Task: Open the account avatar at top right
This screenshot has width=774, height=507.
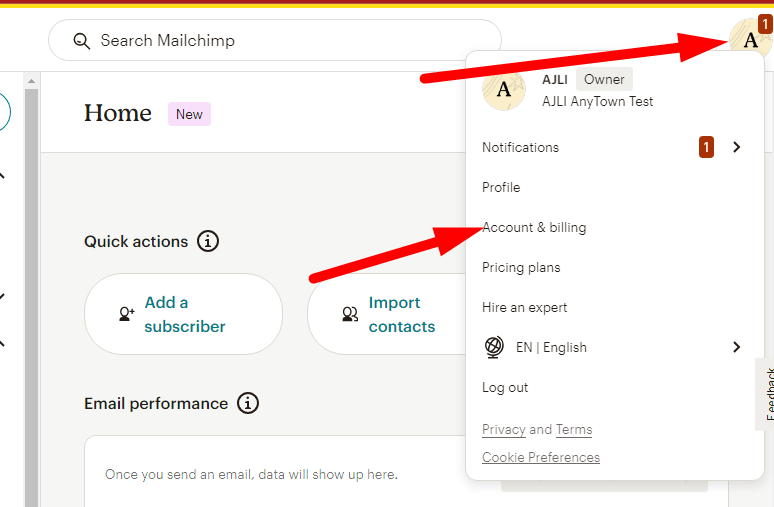Action: [750, 39]
